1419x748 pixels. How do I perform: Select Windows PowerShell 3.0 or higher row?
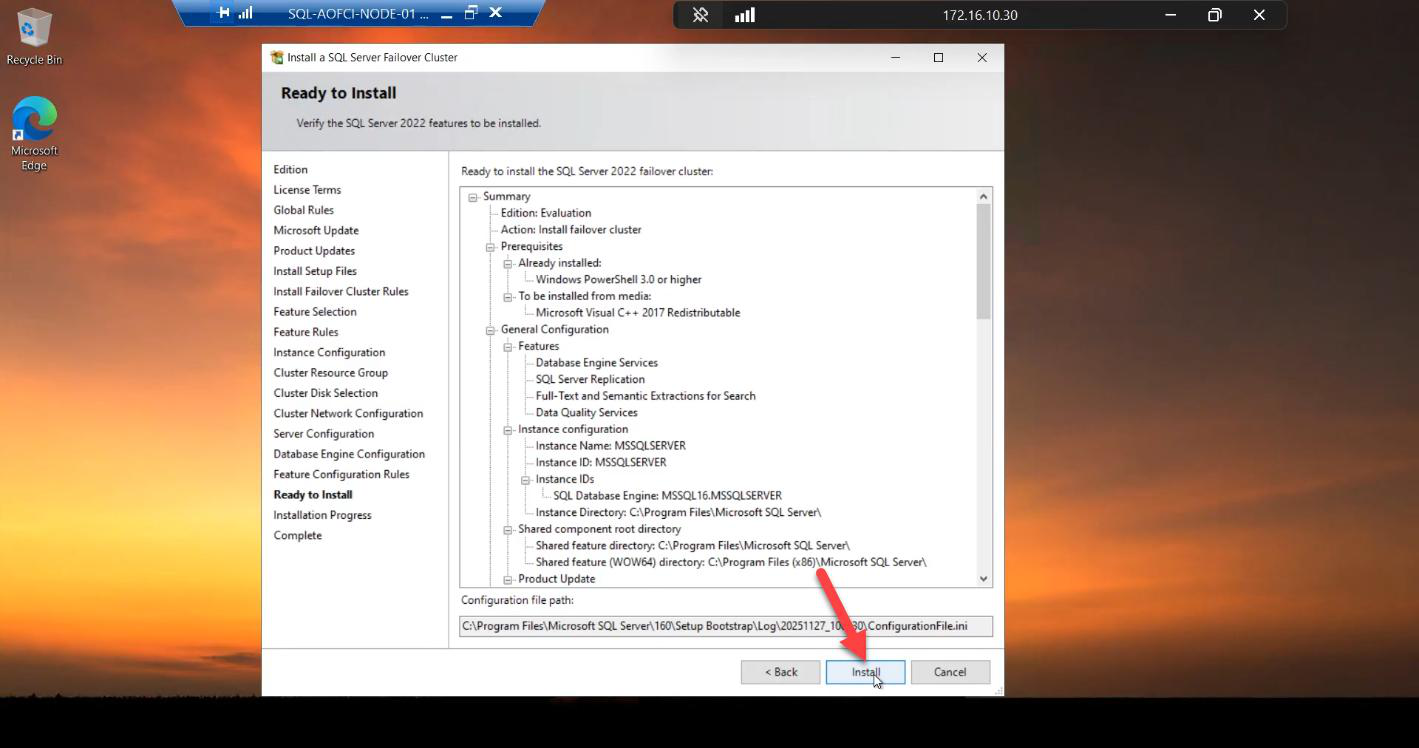(x=619, y=280)
